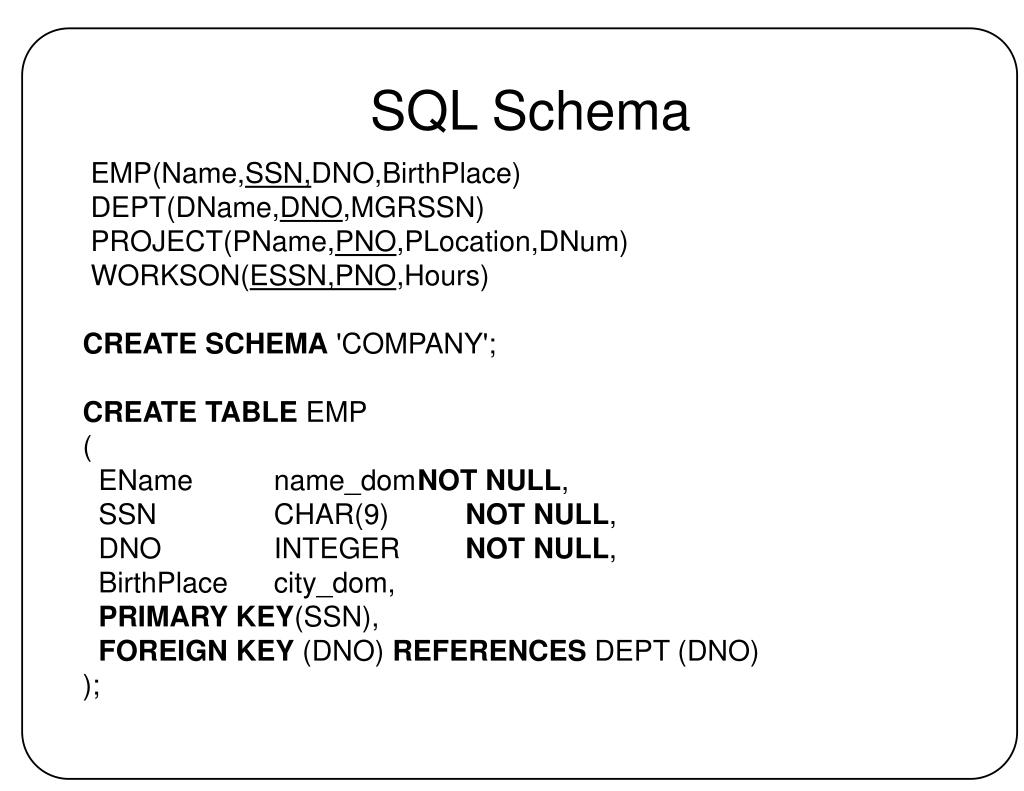The height and width of the screenshot is (791, 1024).
Task: Click the REFERENCES keyword
Action: 489,651
